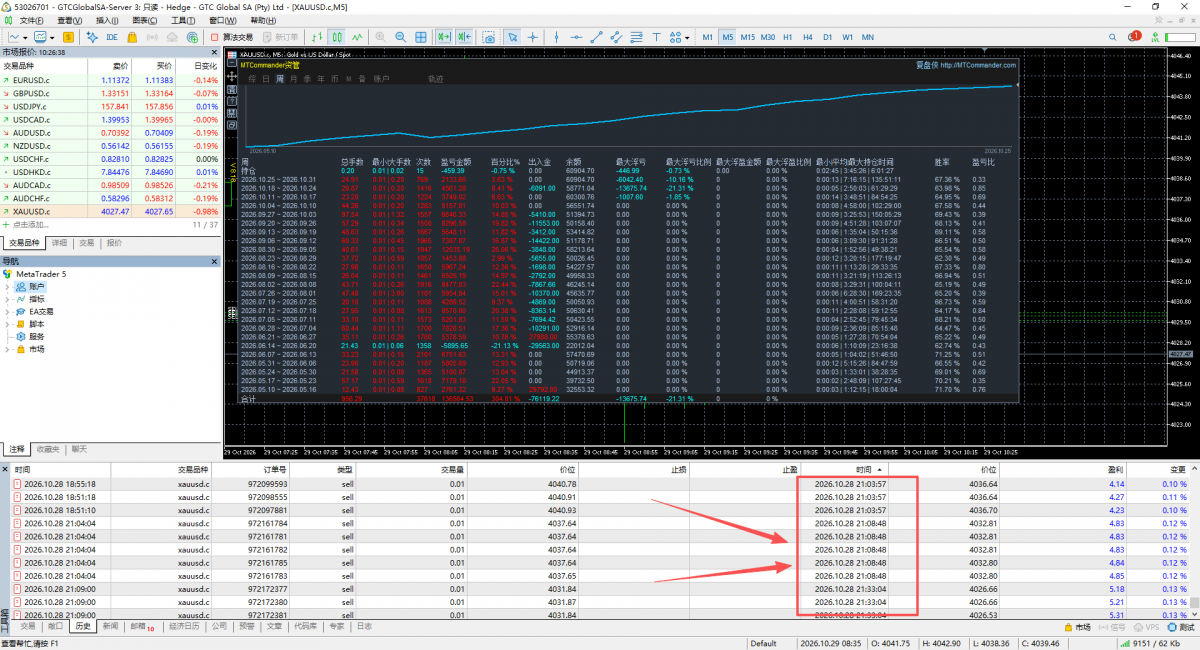The height and width of the screenshot is (650, 1200).
Task: Expand the 指标 node in Navigator tree
Action: coord(7,299)
